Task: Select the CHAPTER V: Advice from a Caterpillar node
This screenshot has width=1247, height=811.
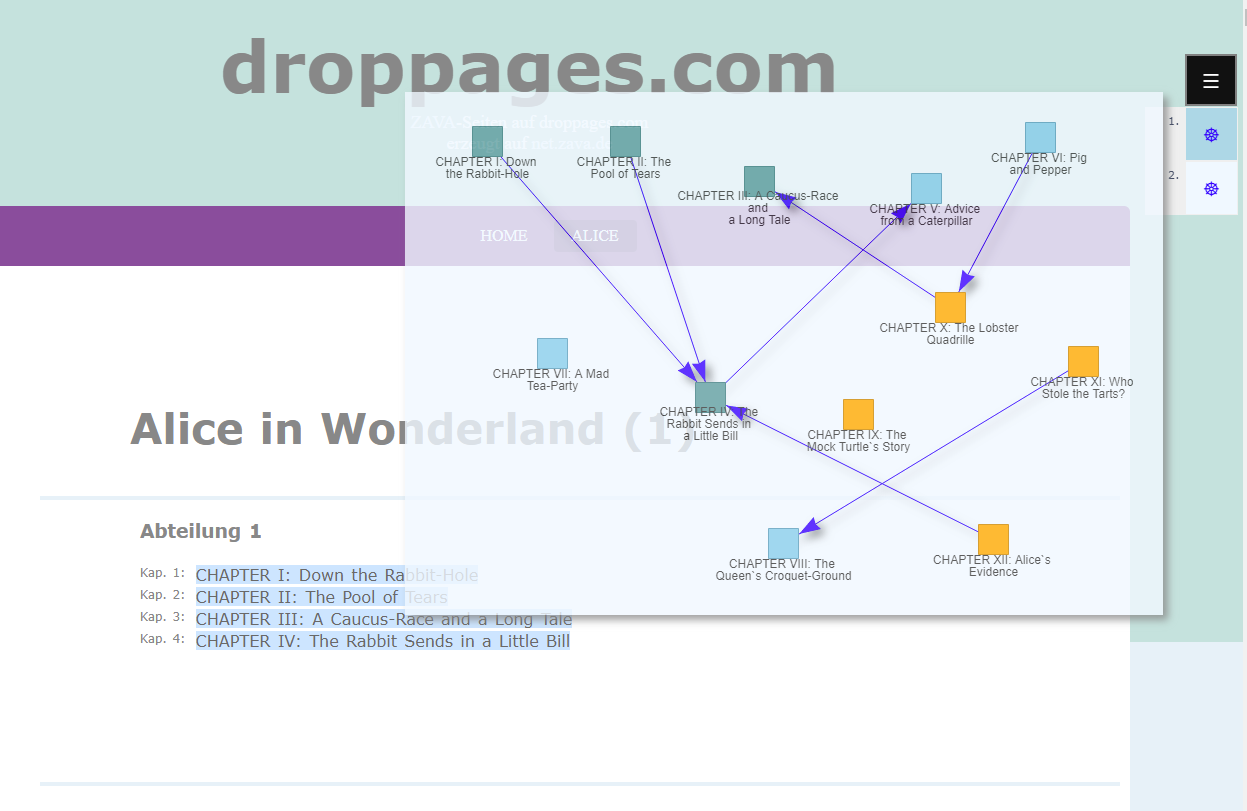Action: (925, 188)
